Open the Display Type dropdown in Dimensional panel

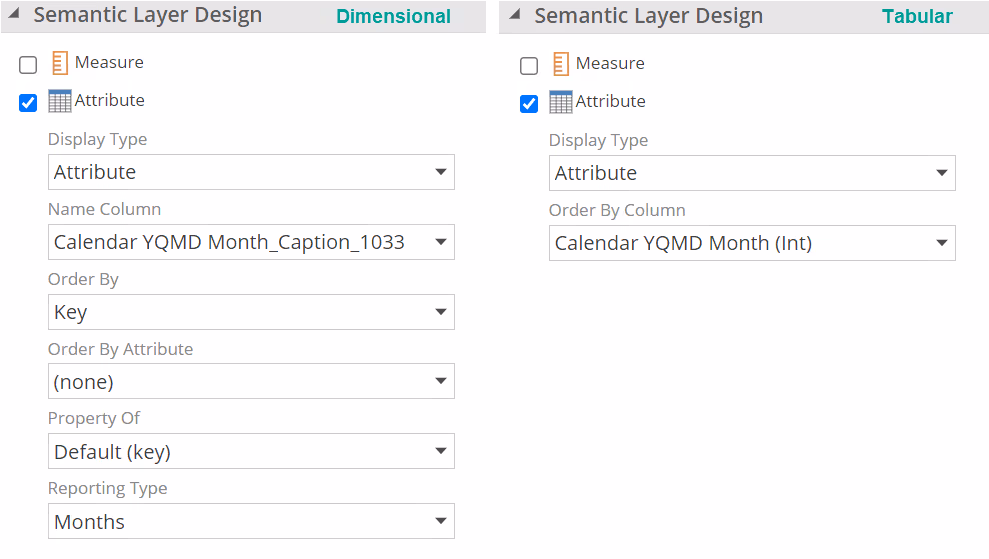pos(251,172)
